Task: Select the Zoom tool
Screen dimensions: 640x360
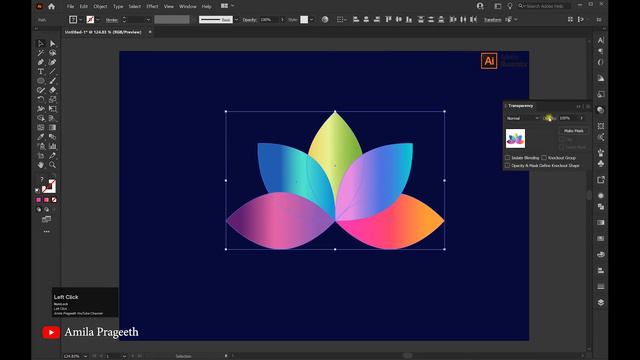Action: (x=52, y=165)
